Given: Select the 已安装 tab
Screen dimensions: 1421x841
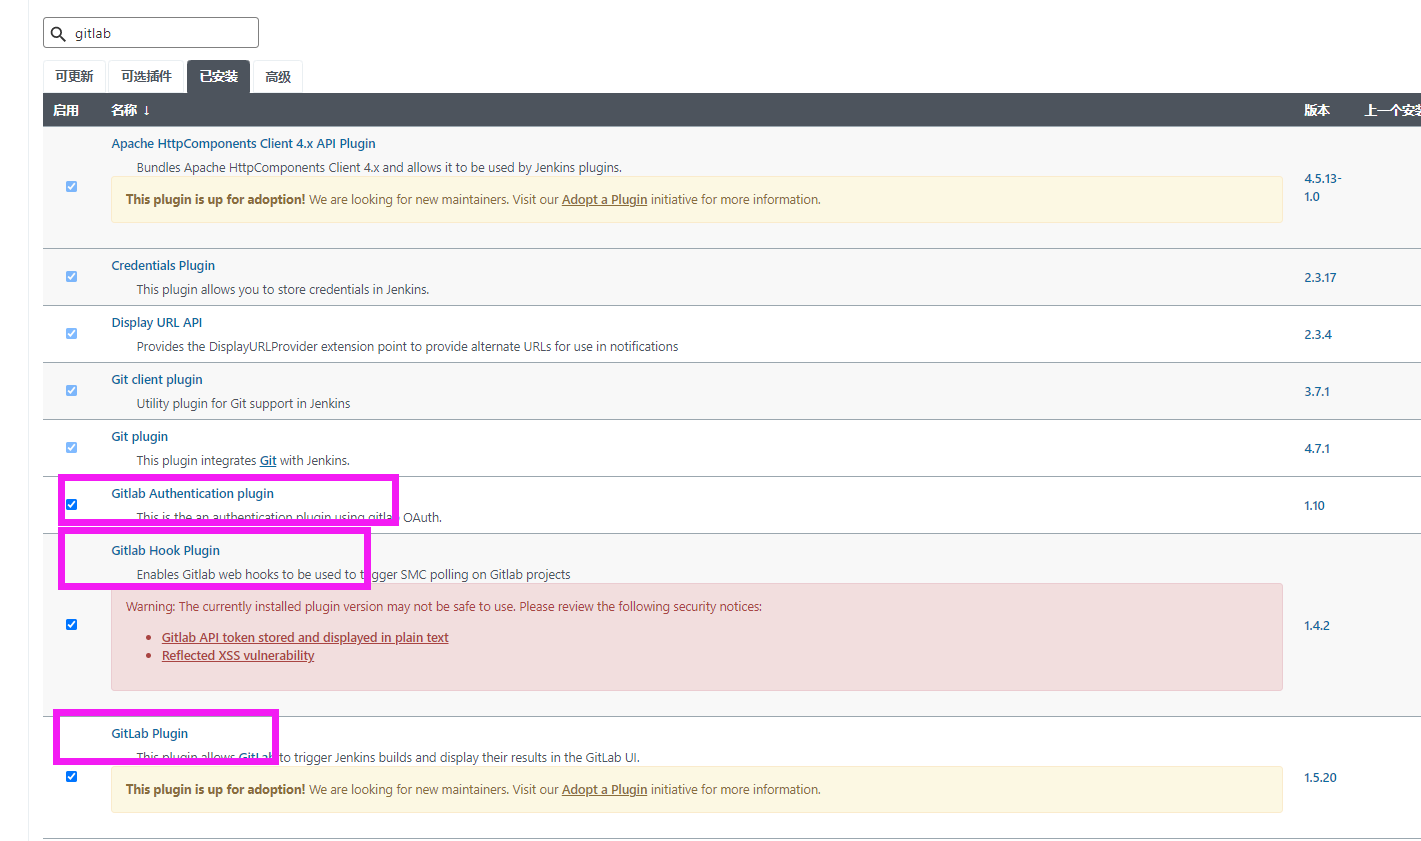Looking at the screenshot, I should pos(218,77).
